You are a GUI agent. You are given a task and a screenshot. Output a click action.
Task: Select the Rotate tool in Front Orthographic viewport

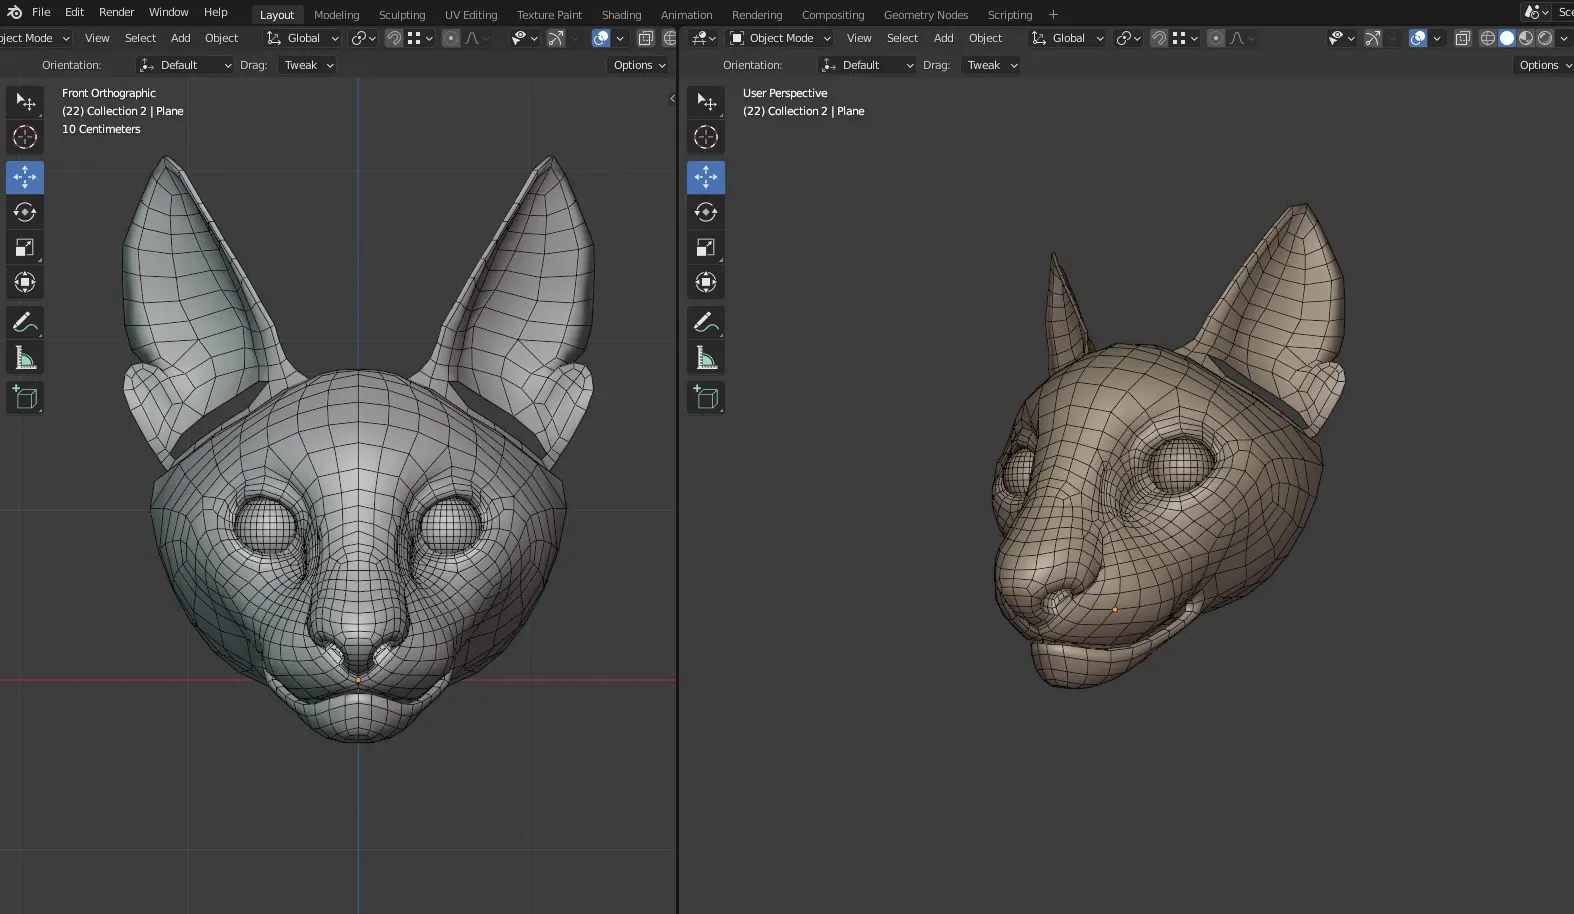pyautogui.click(x=25, y=212)
